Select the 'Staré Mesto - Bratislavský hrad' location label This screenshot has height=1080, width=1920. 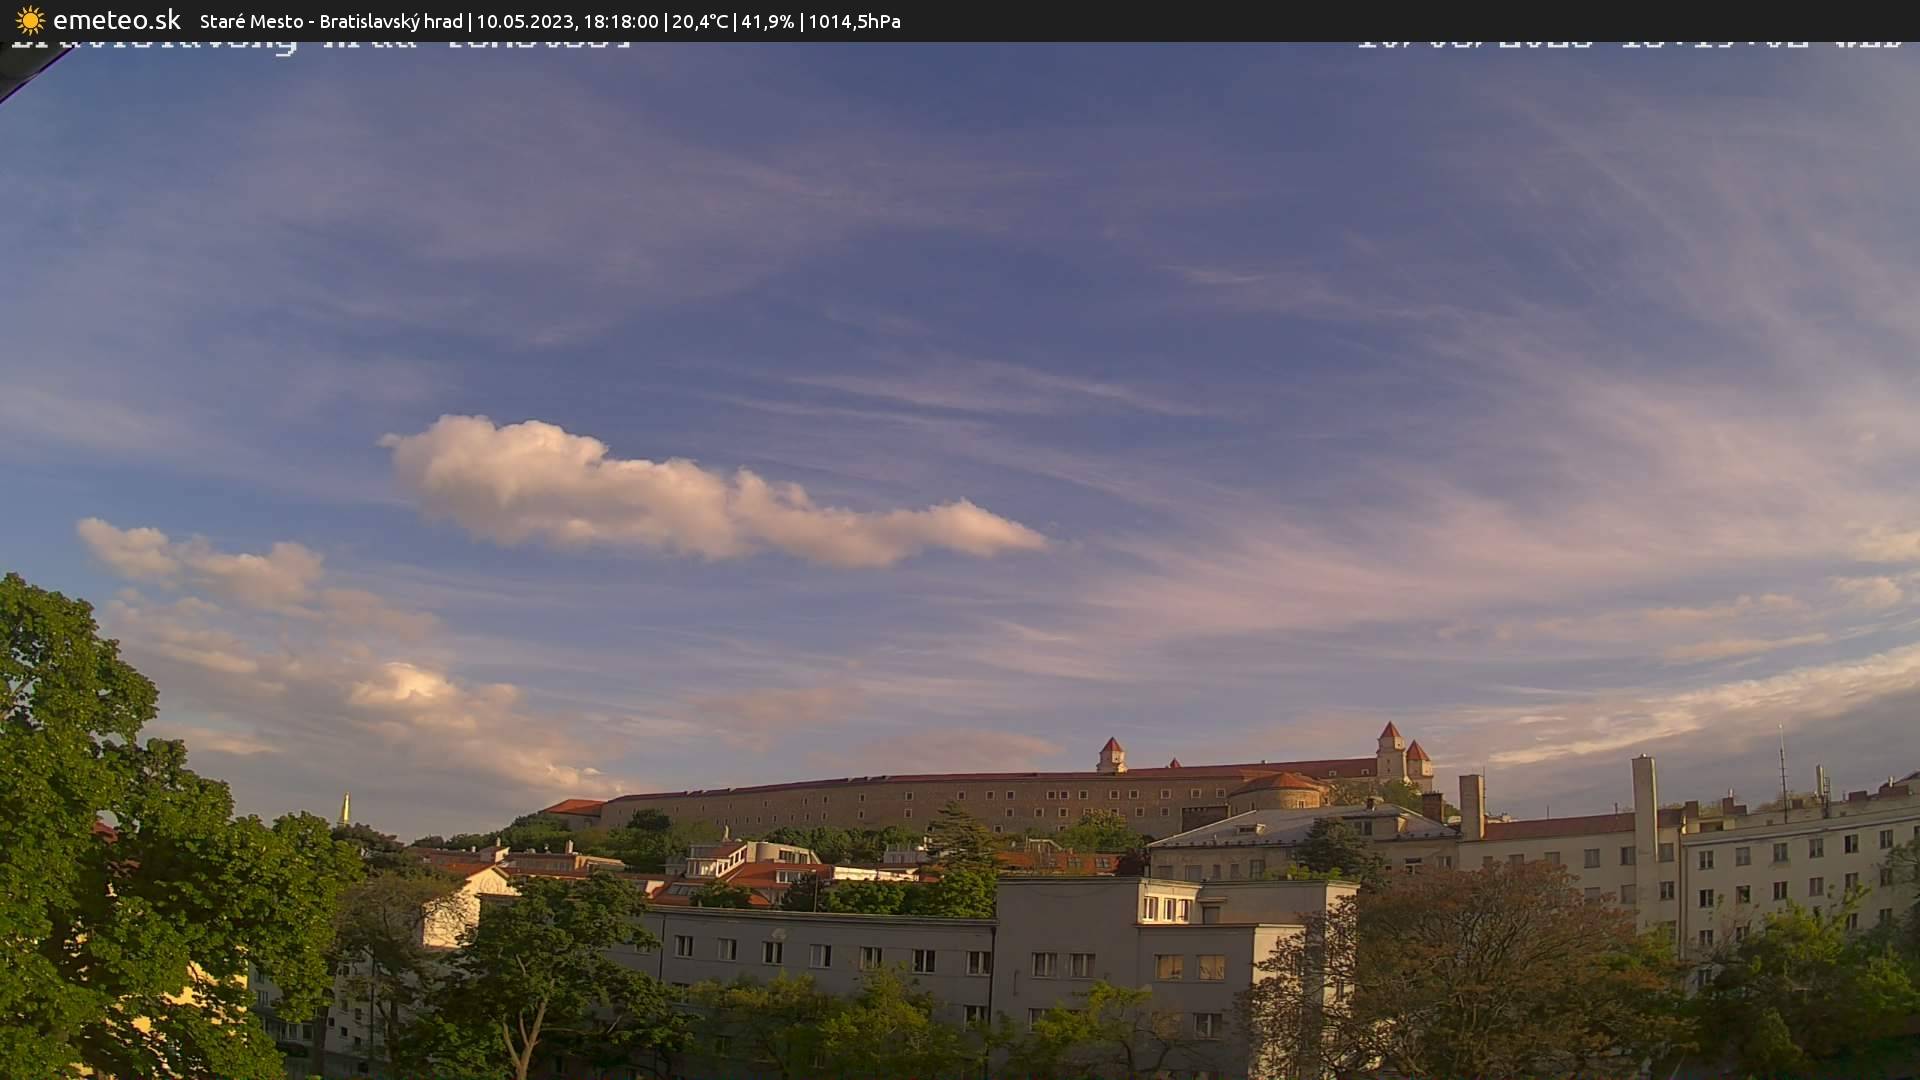coord(331,20)
